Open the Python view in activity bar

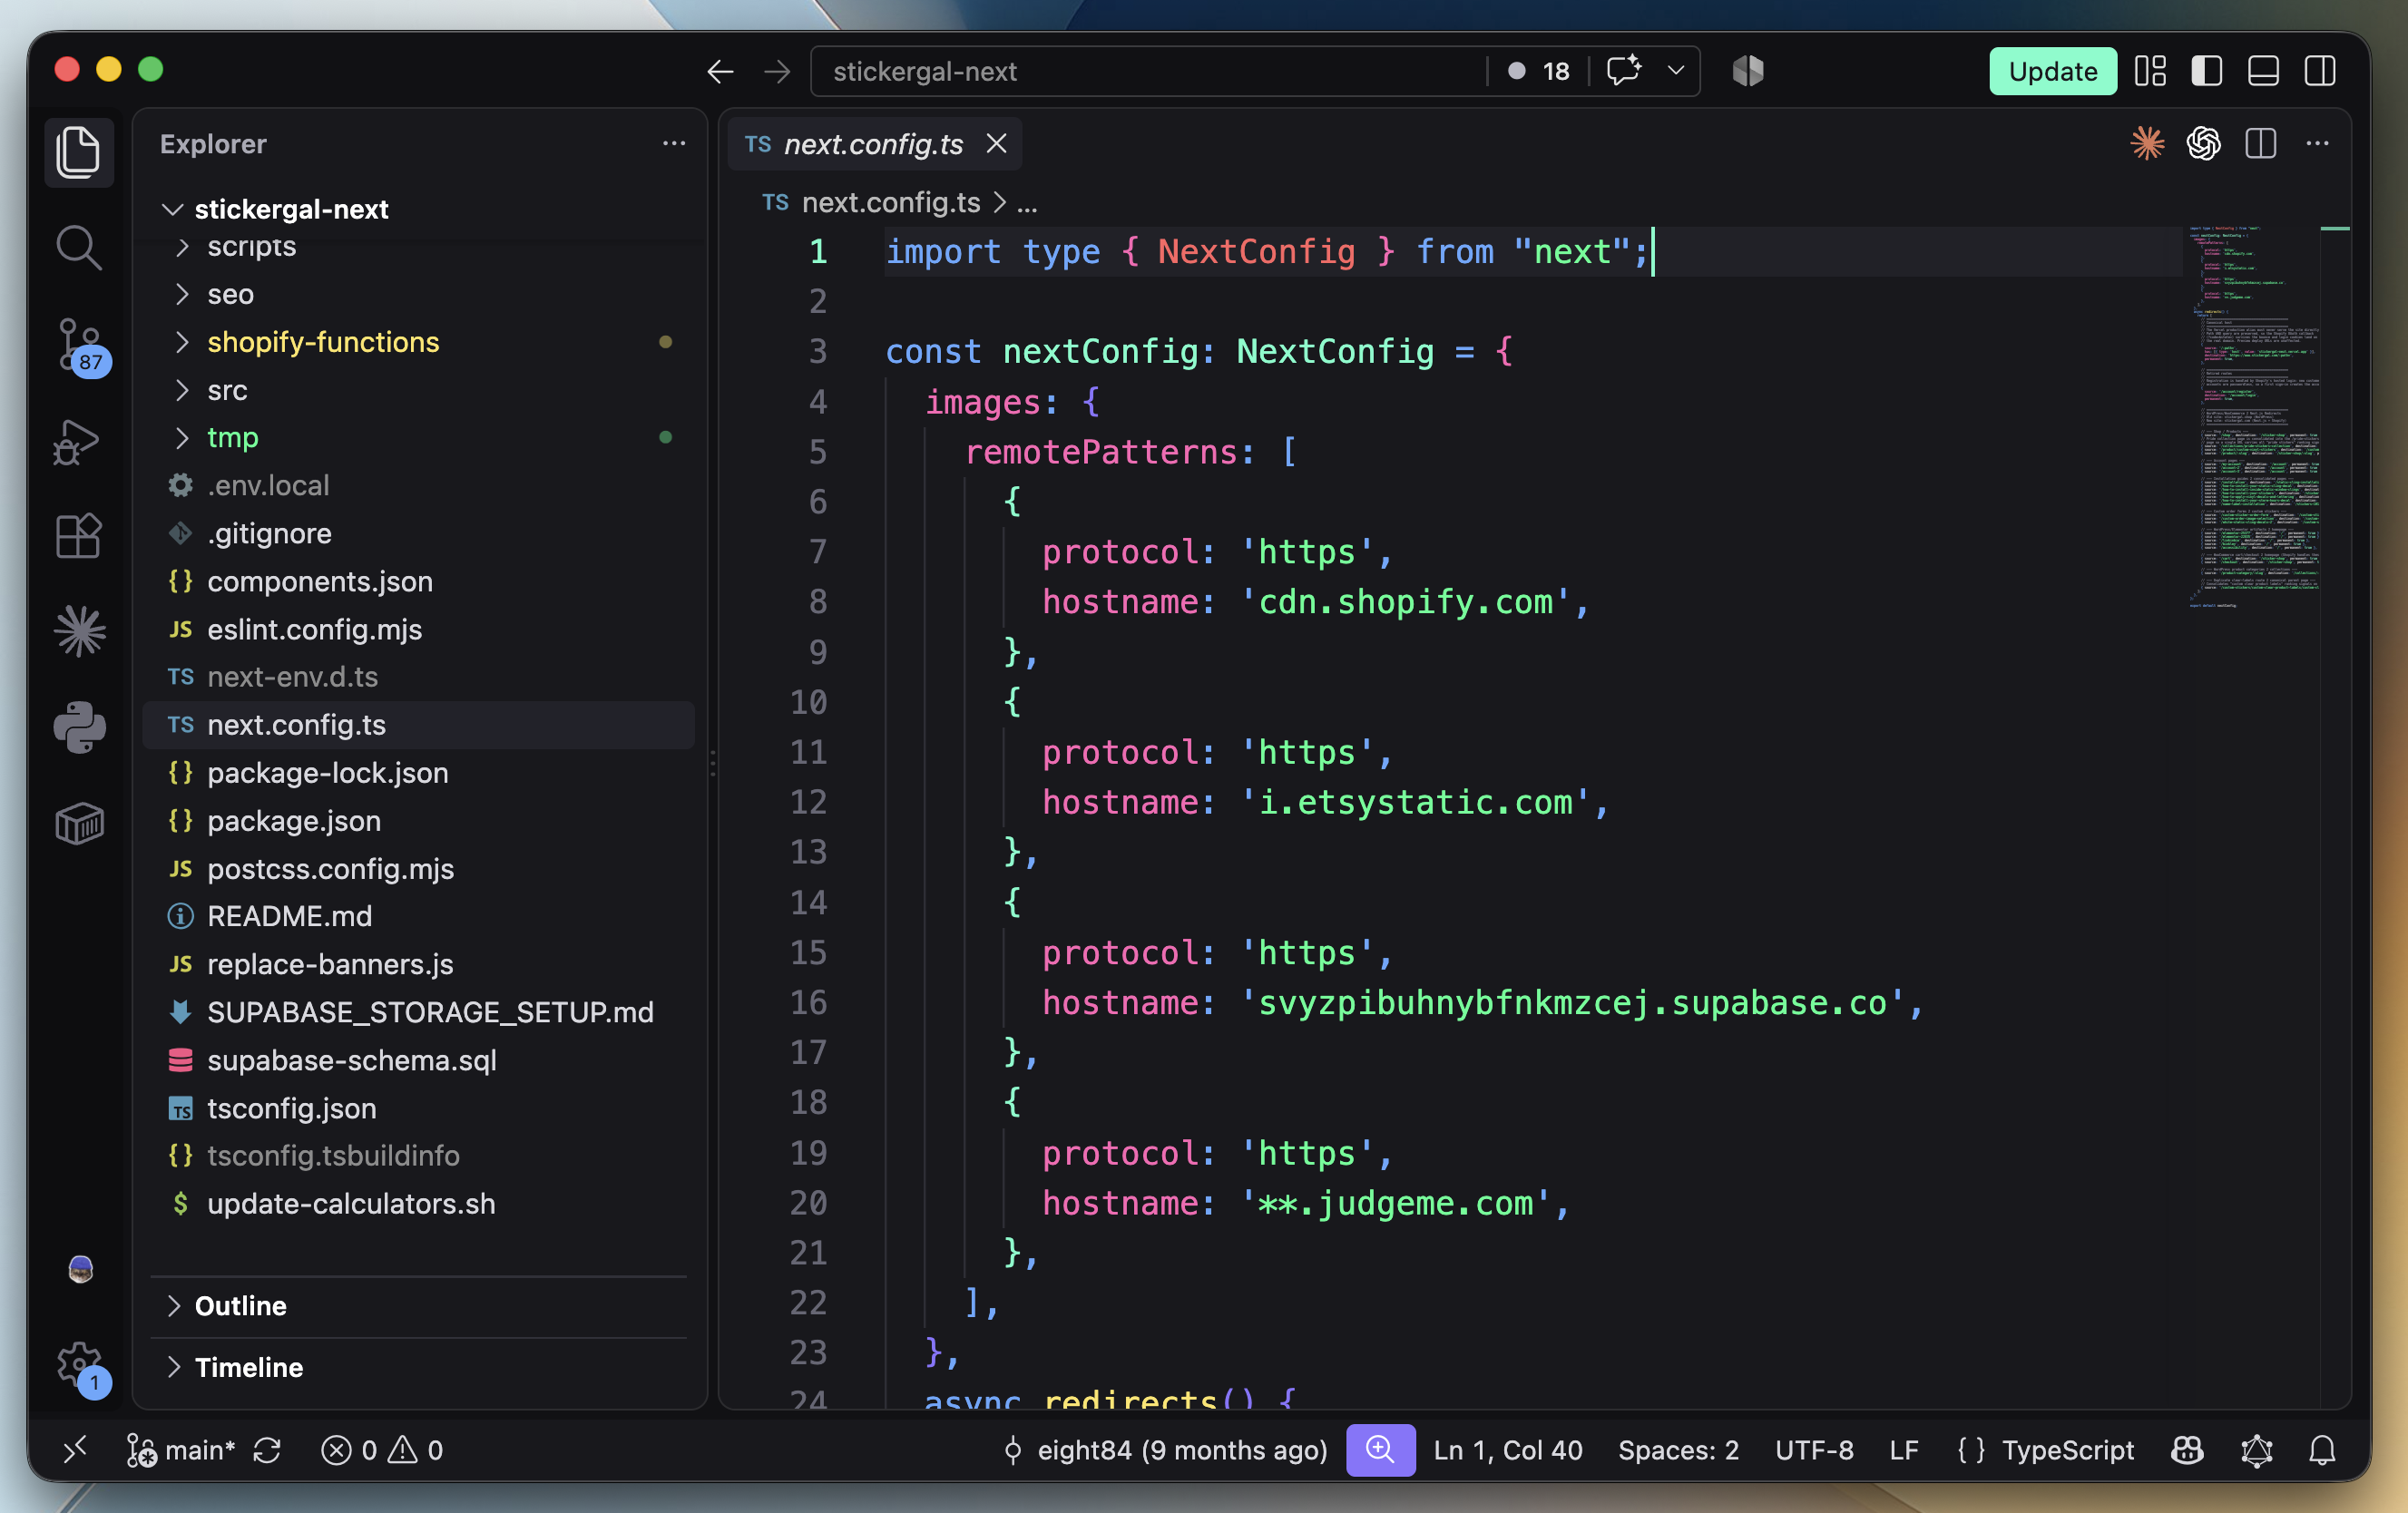point(79,727)
